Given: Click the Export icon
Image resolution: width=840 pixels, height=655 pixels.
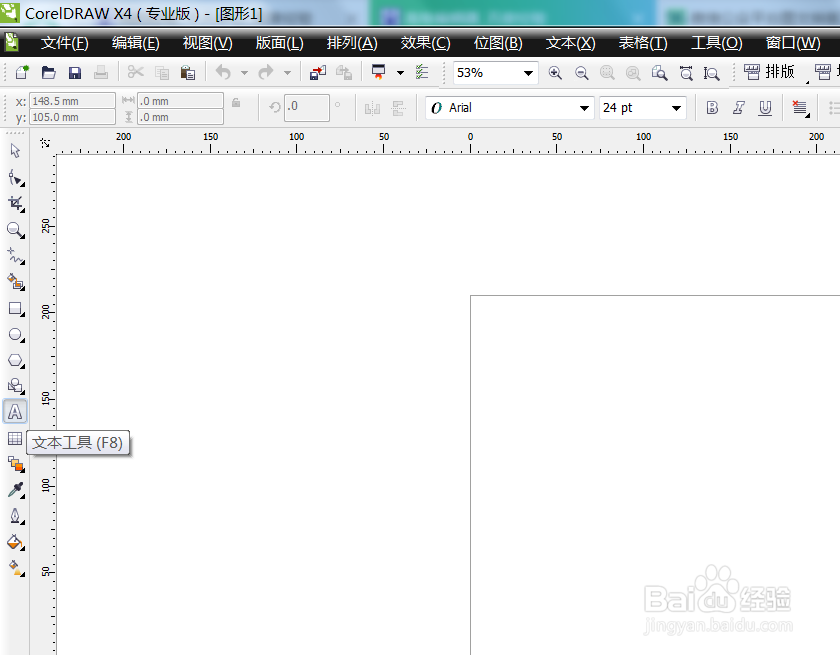Looking at the screenshot, I should pos(344,72).
